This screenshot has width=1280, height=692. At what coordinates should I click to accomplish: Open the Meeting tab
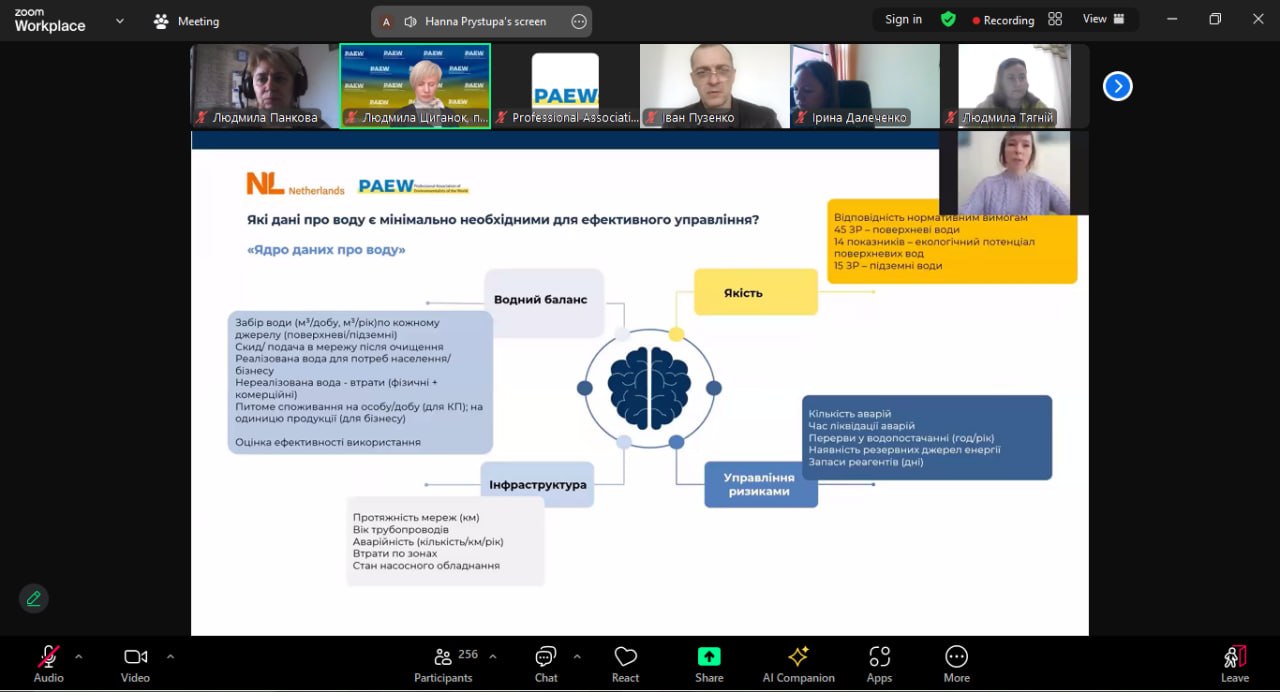click(x=186, y=21)
